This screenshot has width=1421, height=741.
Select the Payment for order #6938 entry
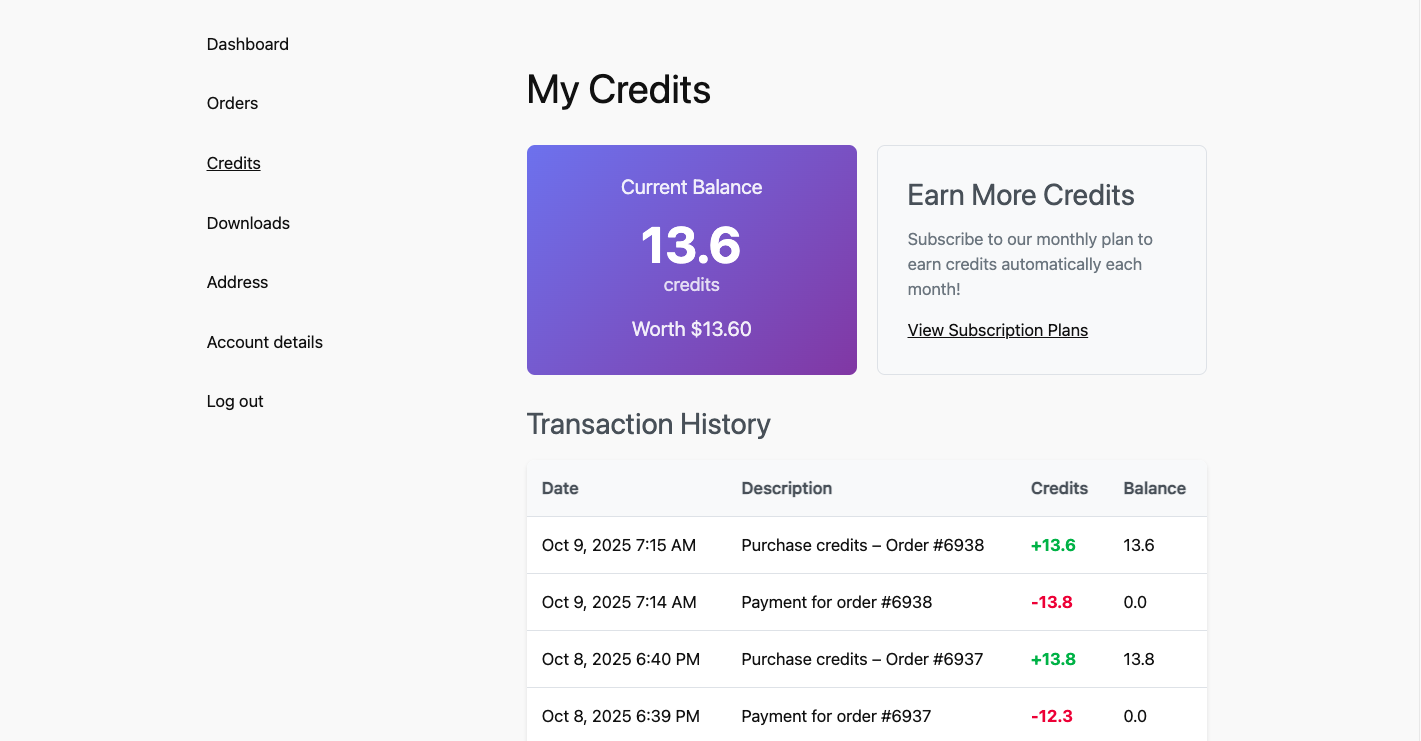(836, 602)
